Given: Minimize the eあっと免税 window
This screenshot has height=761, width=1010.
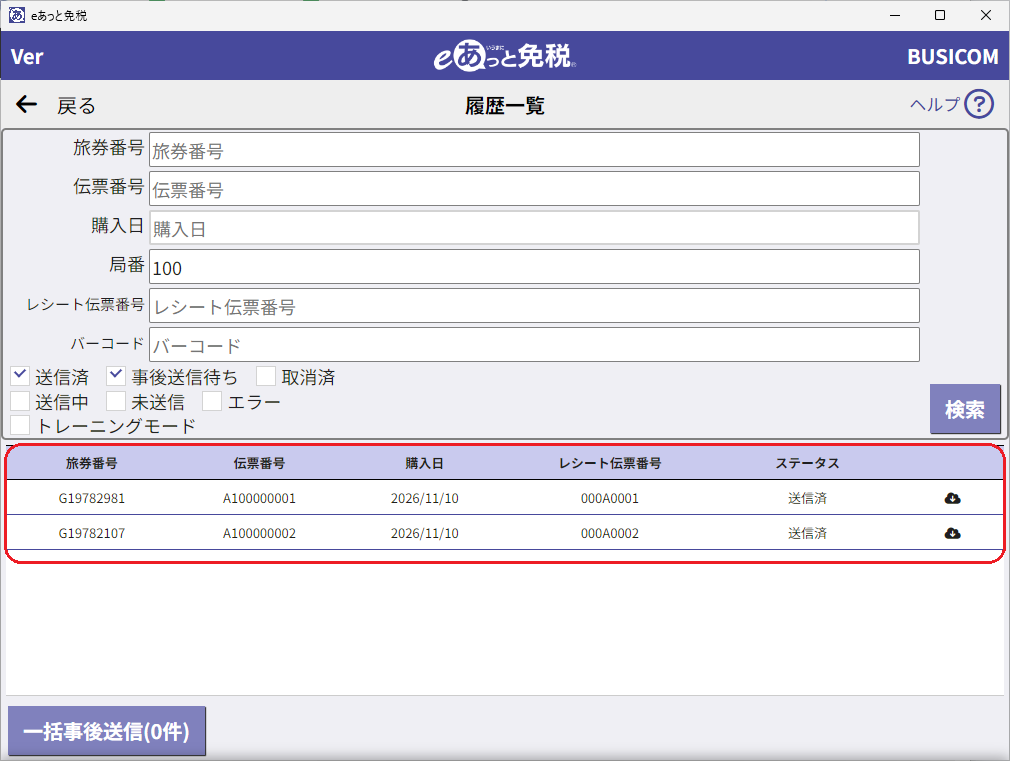Looking at the screenshot, I should [x=895, y=15].
